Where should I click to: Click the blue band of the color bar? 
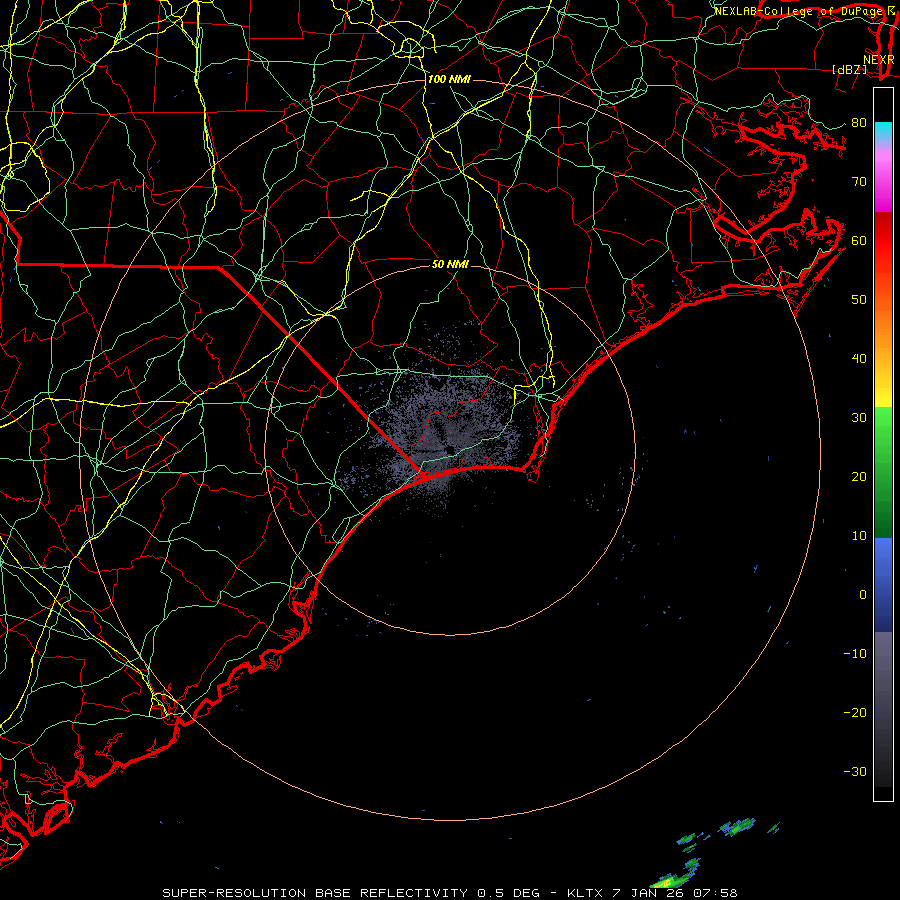(x=883, y=583)
